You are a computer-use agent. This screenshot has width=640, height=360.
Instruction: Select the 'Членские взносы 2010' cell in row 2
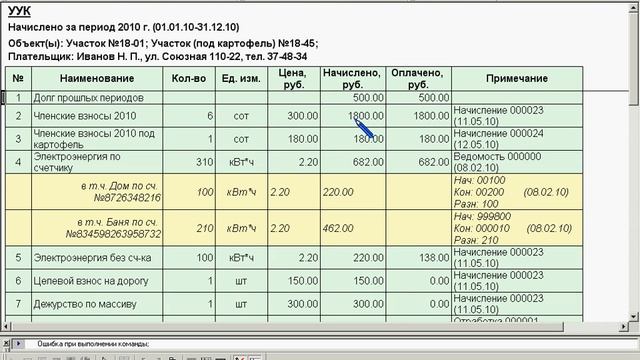97,116
